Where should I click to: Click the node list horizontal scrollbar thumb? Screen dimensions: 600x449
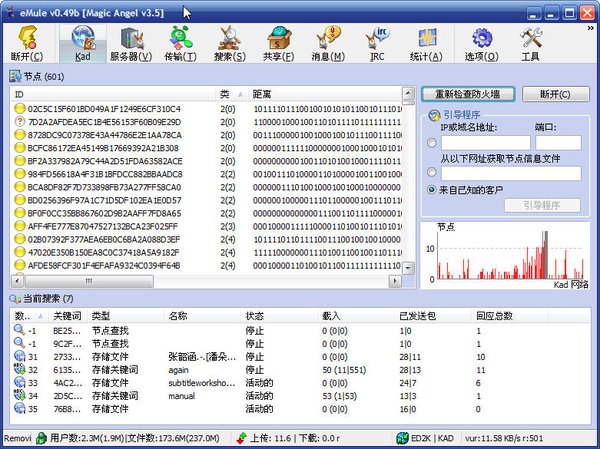pyautogui.click(x=89, y=281)
